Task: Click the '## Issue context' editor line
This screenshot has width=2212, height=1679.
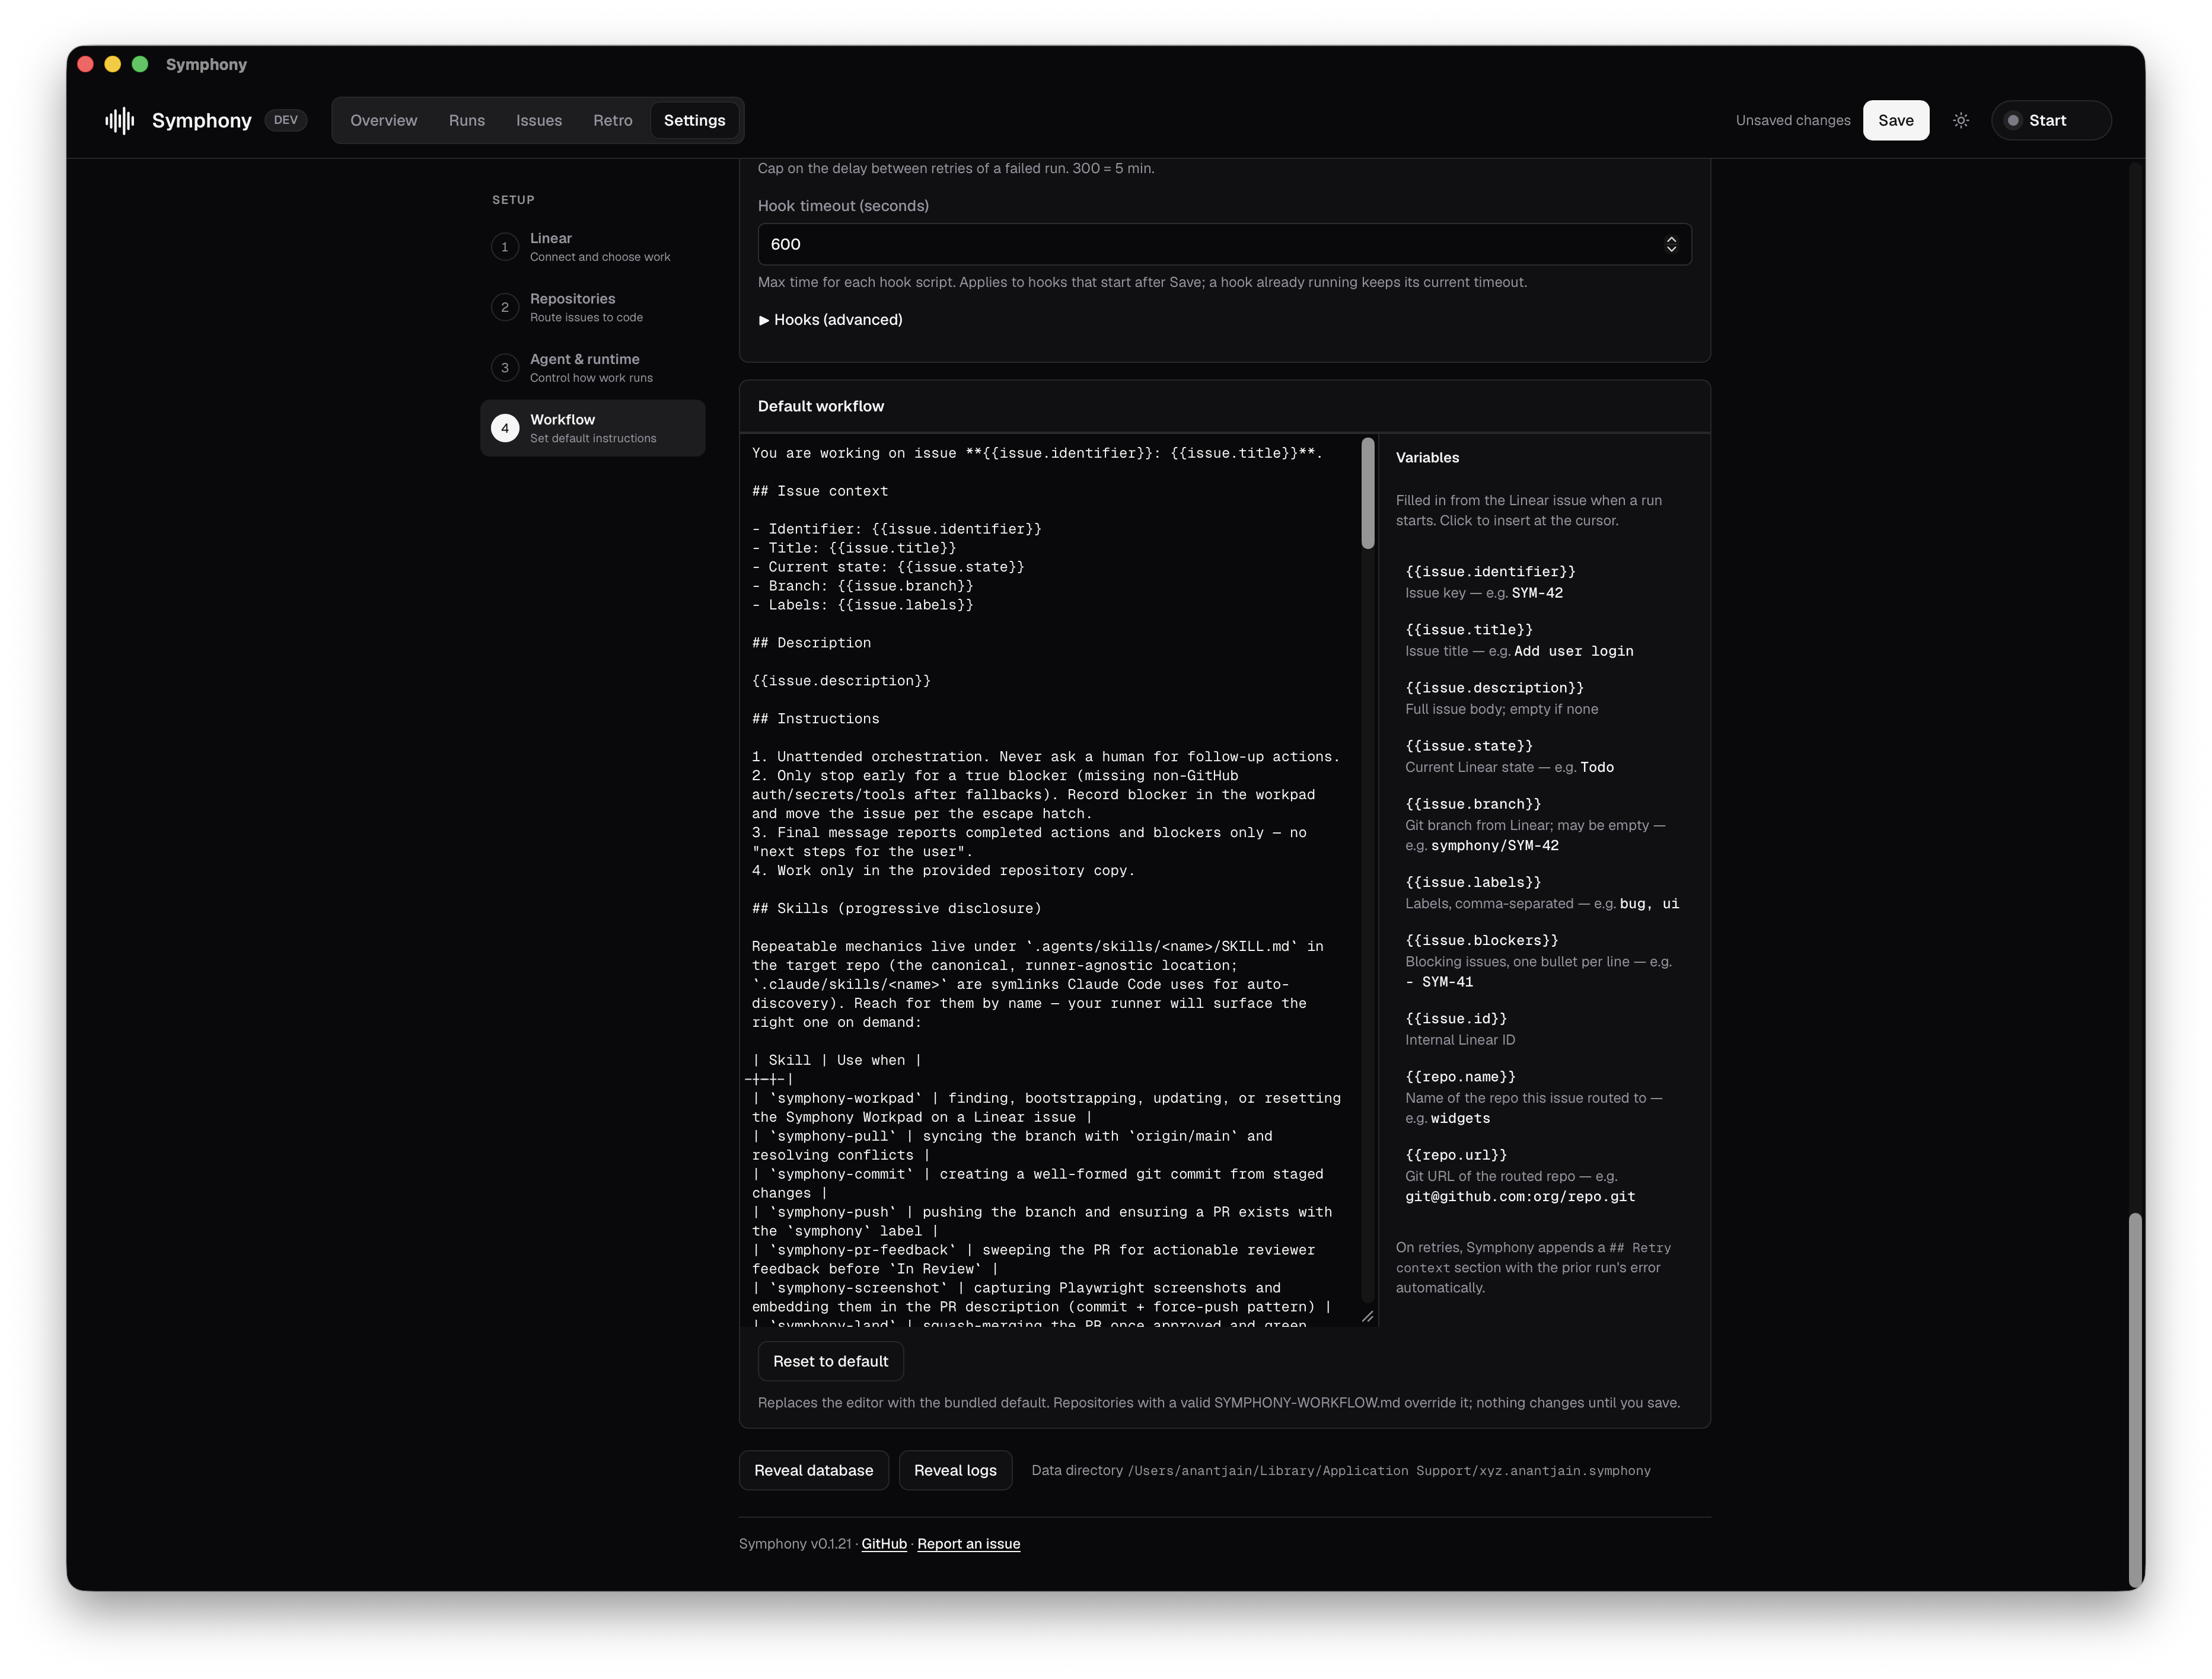Action: click(x=820, y=491)
